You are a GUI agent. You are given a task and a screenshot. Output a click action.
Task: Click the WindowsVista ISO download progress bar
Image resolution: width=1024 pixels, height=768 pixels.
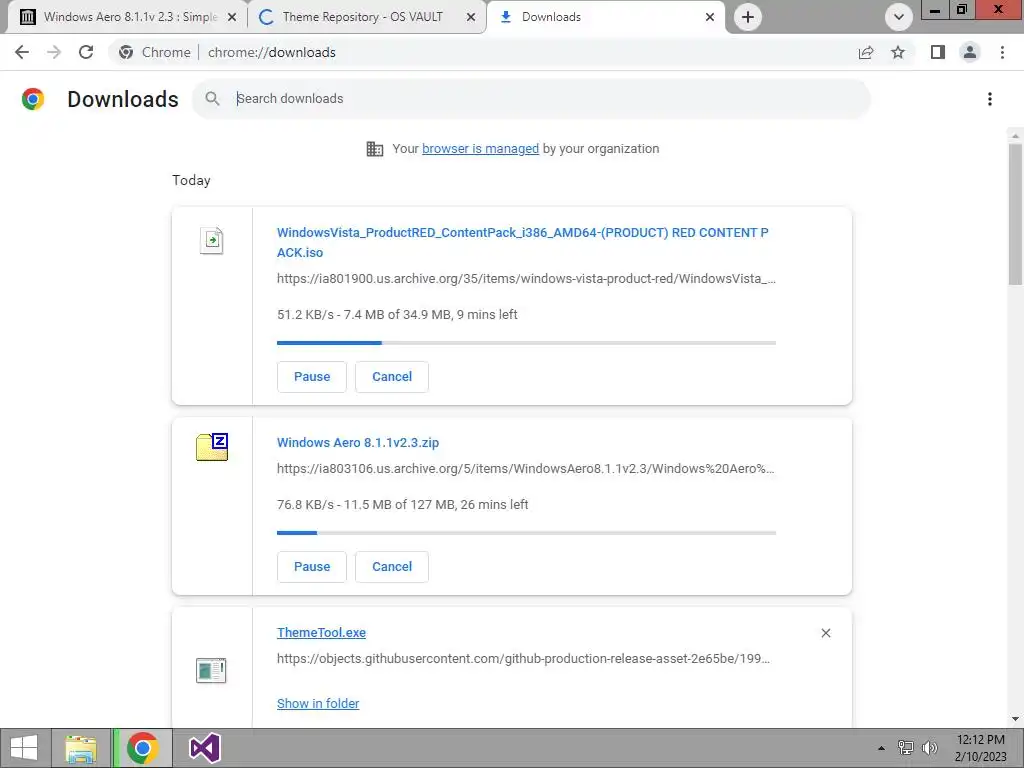[x=526, y=342]
